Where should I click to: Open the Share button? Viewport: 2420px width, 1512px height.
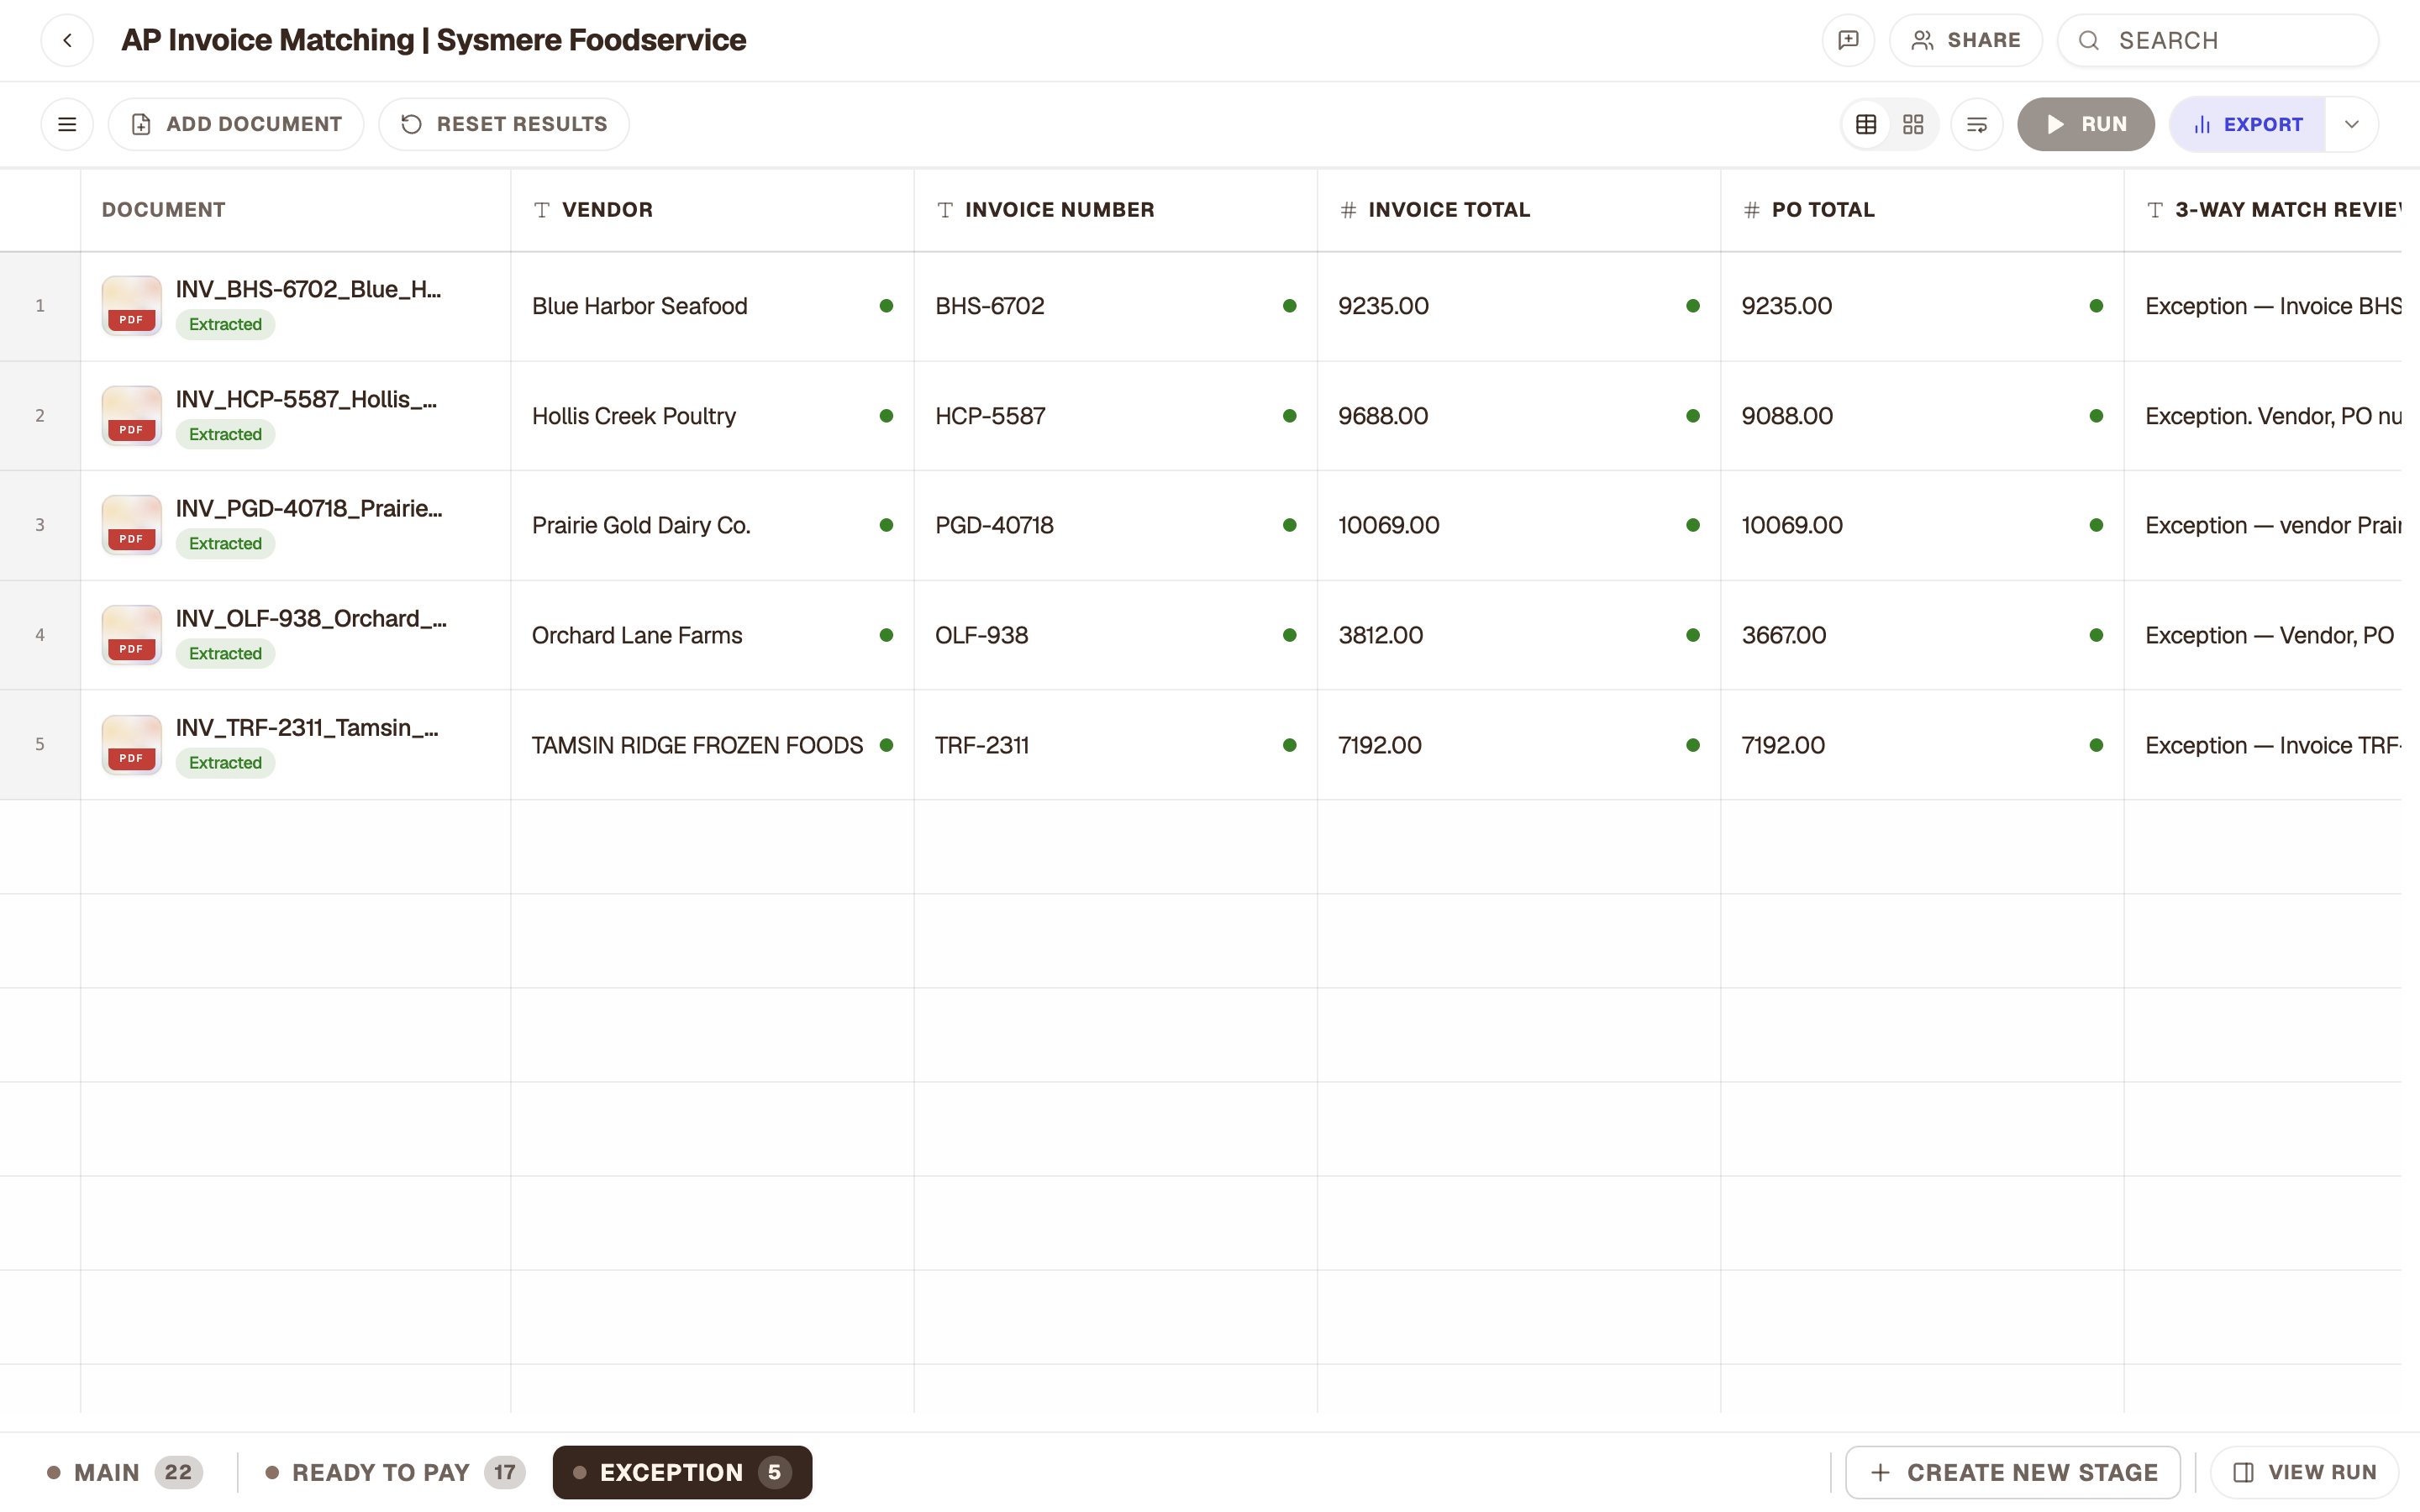click(x=1965, y=40)
